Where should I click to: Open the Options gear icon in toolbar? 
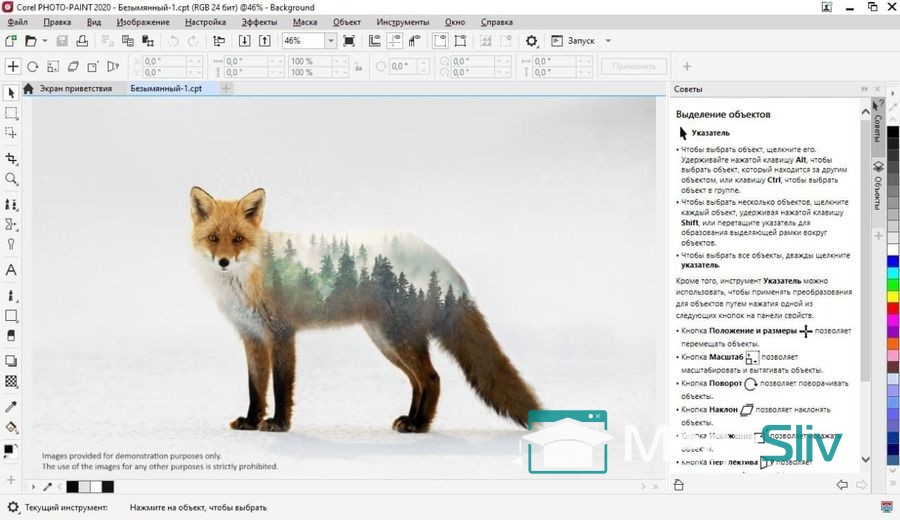532,41
